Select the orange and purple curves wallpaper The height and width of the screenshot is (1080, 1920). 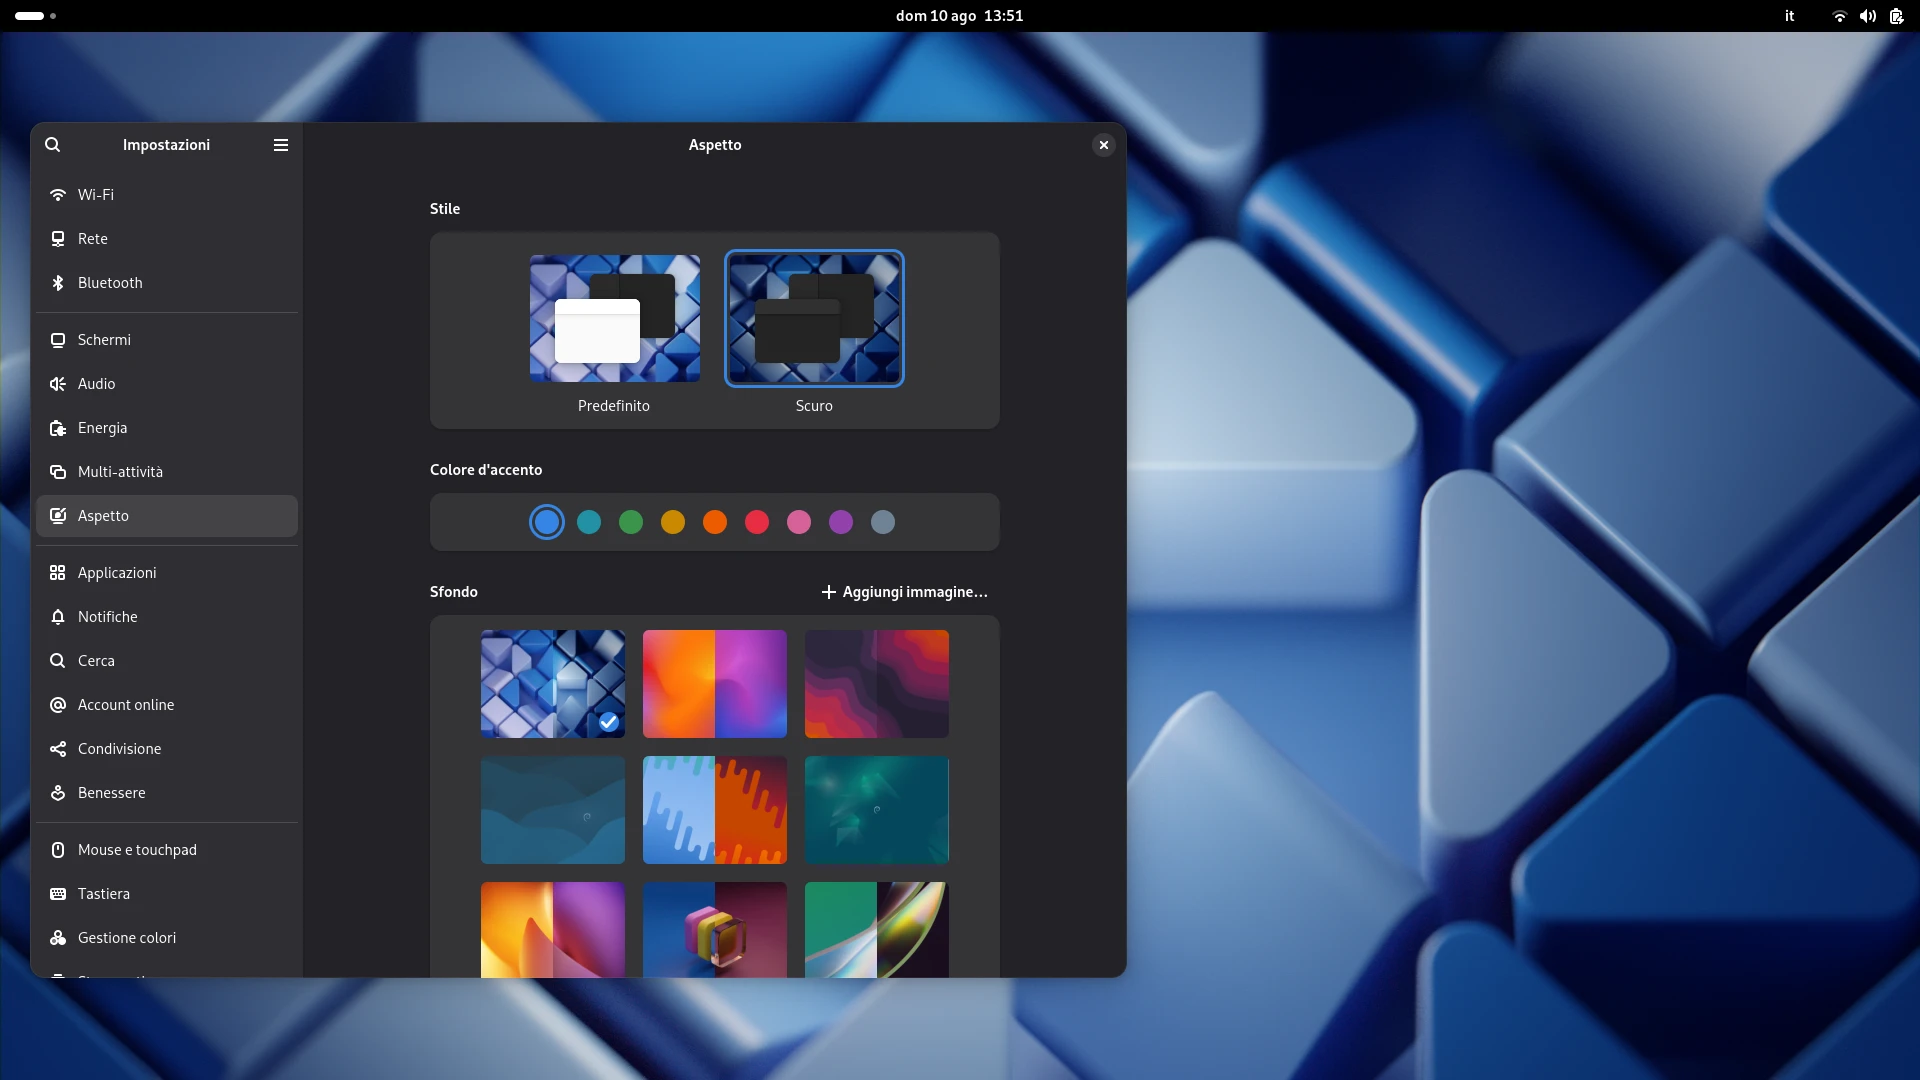[553, 930]
